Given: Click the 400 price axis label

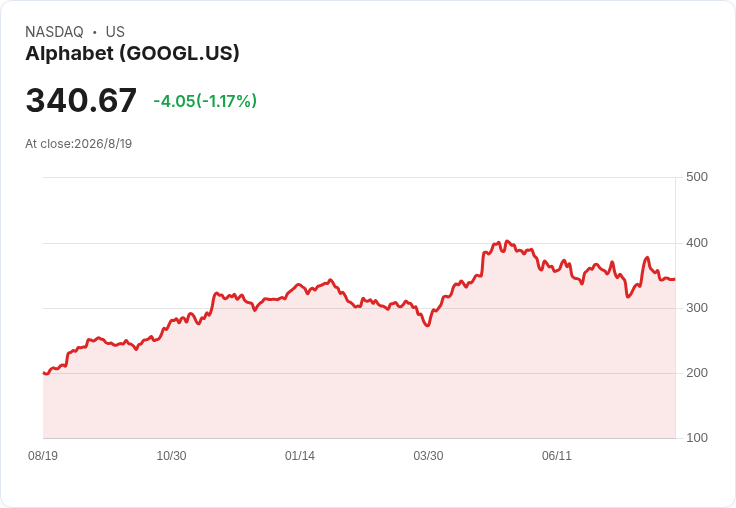Looking at the screenshot, I should tap(697, 243).
